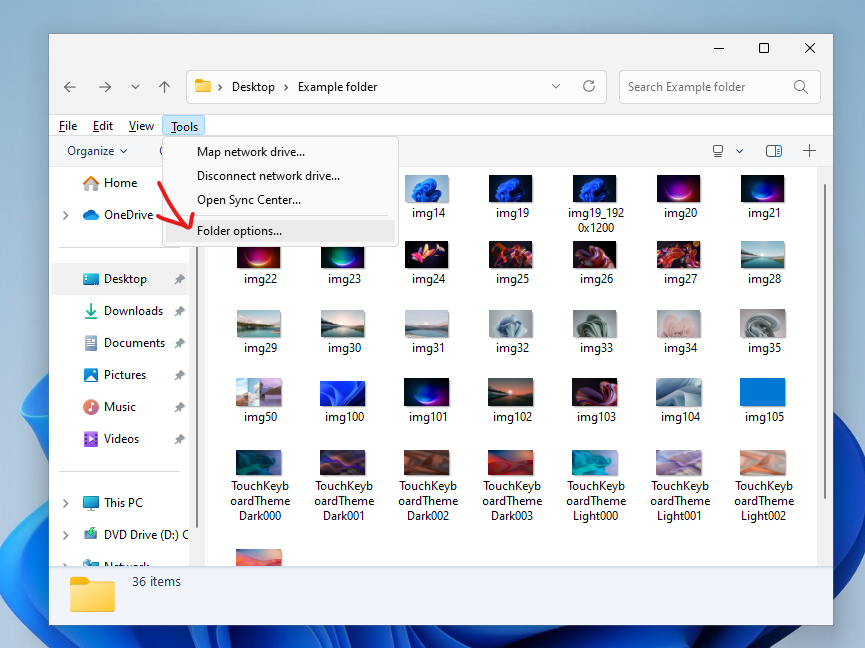Expand the address bar history dropdown
Viewport: 865px width, 648px height.
point(556,87)
